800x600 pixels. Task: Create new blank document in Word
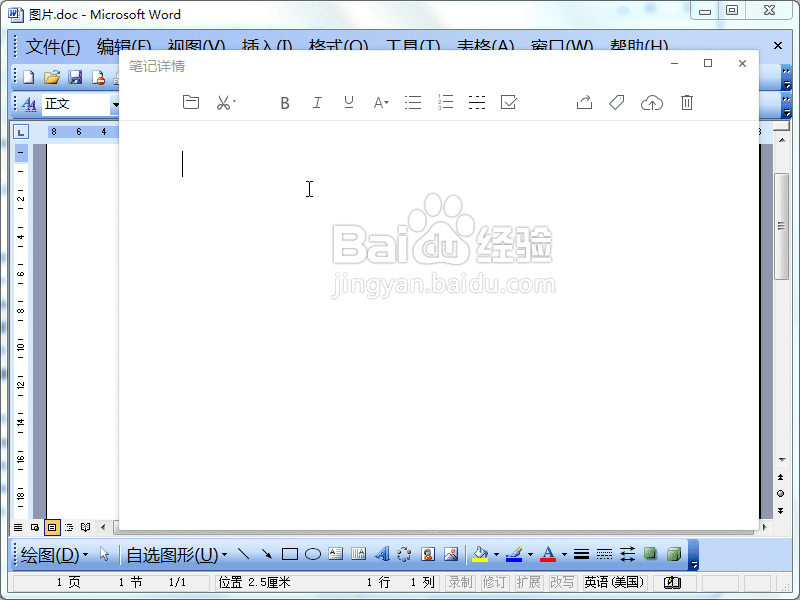click(29, 77)
